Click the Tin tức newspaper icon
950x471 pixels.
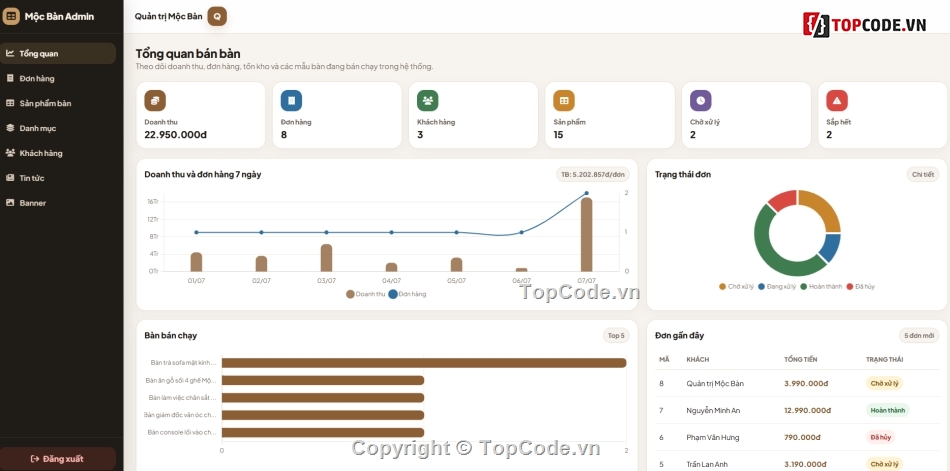10,178
